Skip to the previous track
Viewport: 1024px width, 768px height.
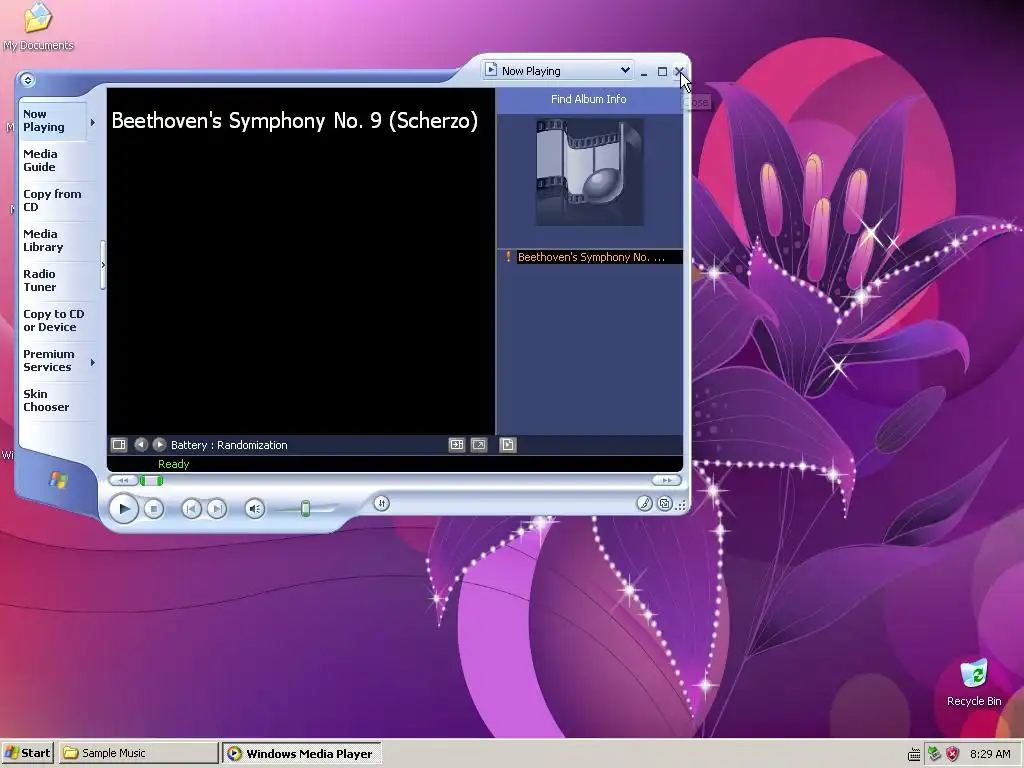coord(191,509)
